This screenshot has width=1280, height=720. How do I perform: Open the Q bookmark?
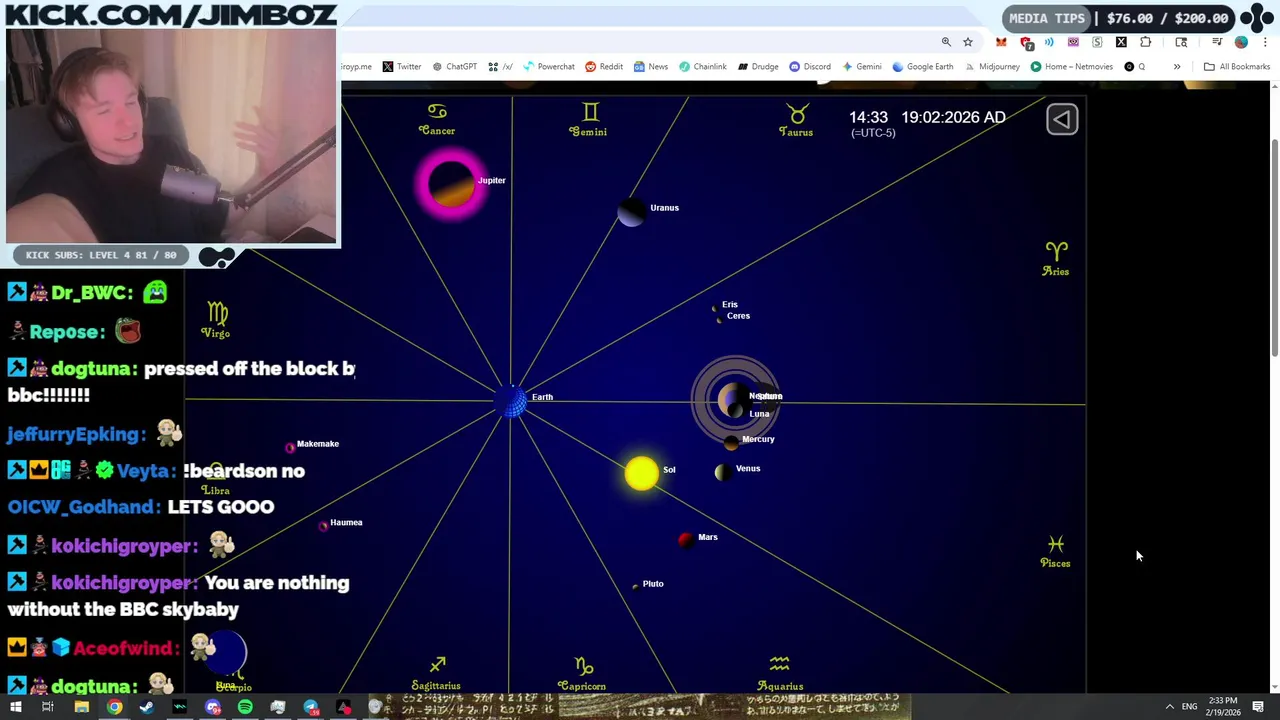click(1135, 67)
